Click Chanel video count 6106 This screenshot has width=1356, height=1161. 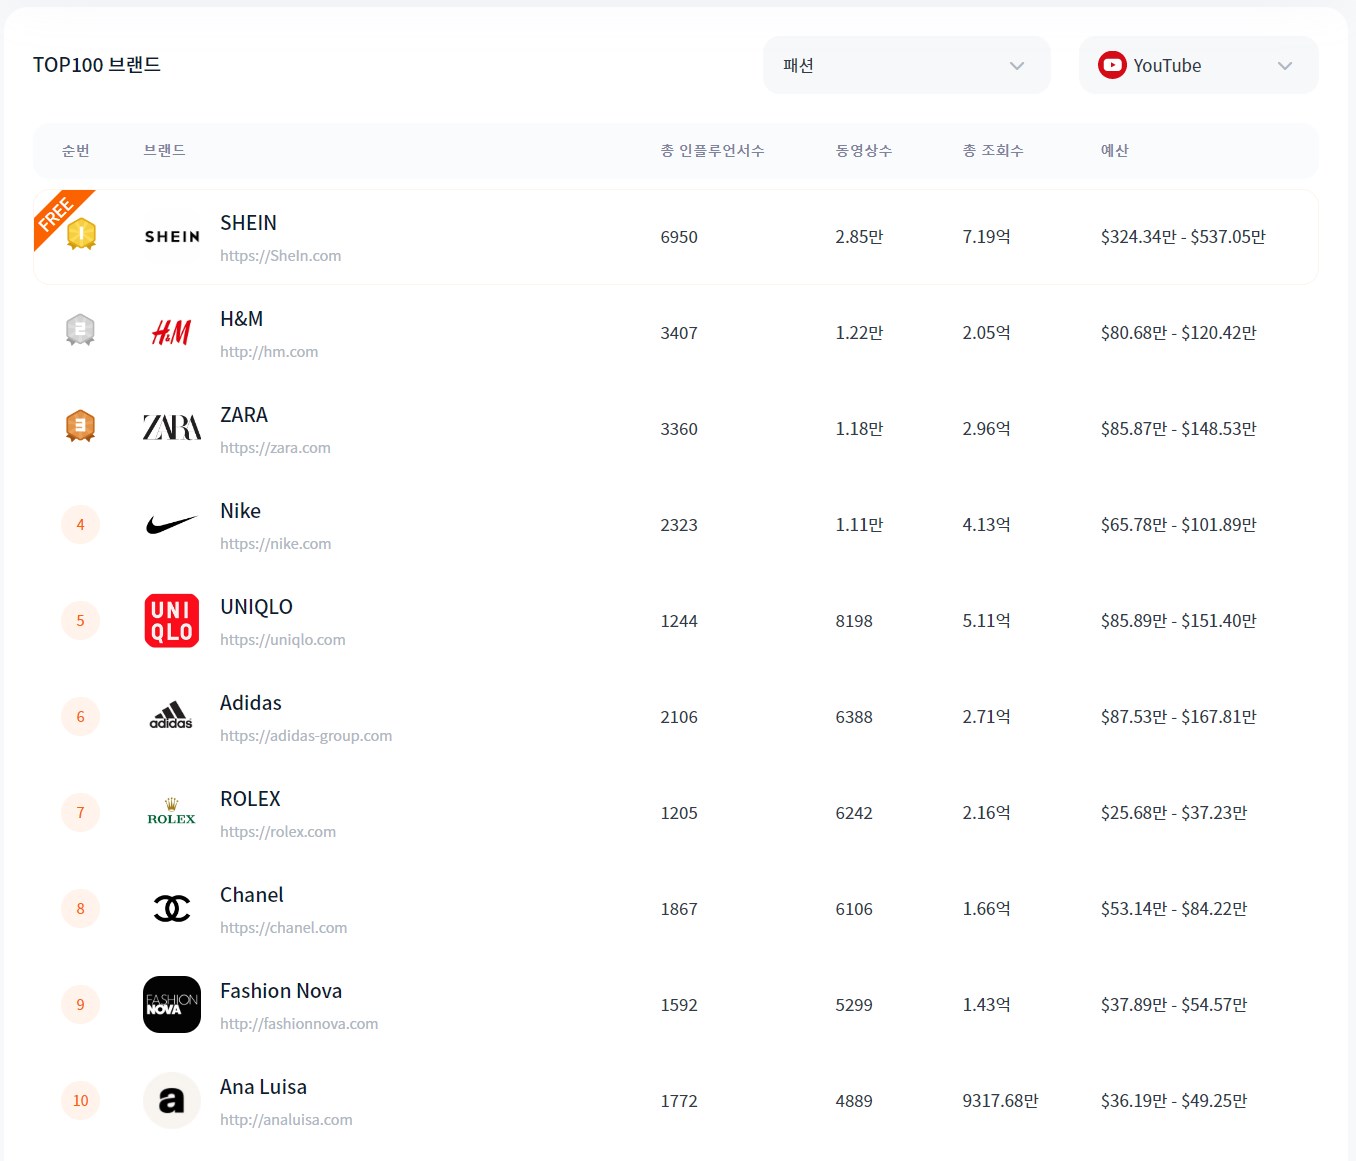[x=854, y=909]
